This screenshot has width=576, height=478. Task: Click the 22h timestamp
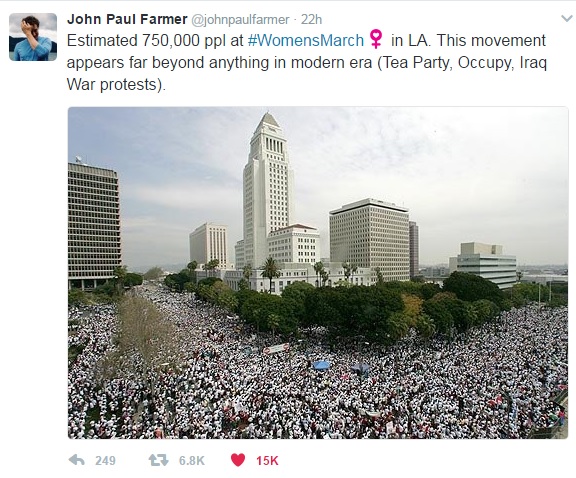[312, 19]
